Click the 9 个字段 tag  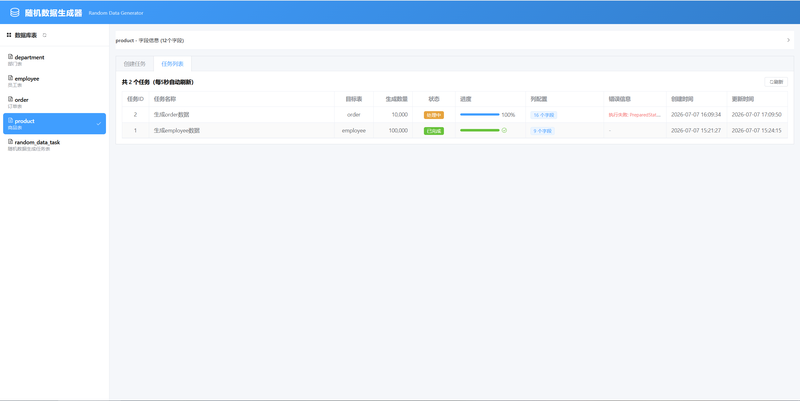pyautogui.click(x=542, y=131)
